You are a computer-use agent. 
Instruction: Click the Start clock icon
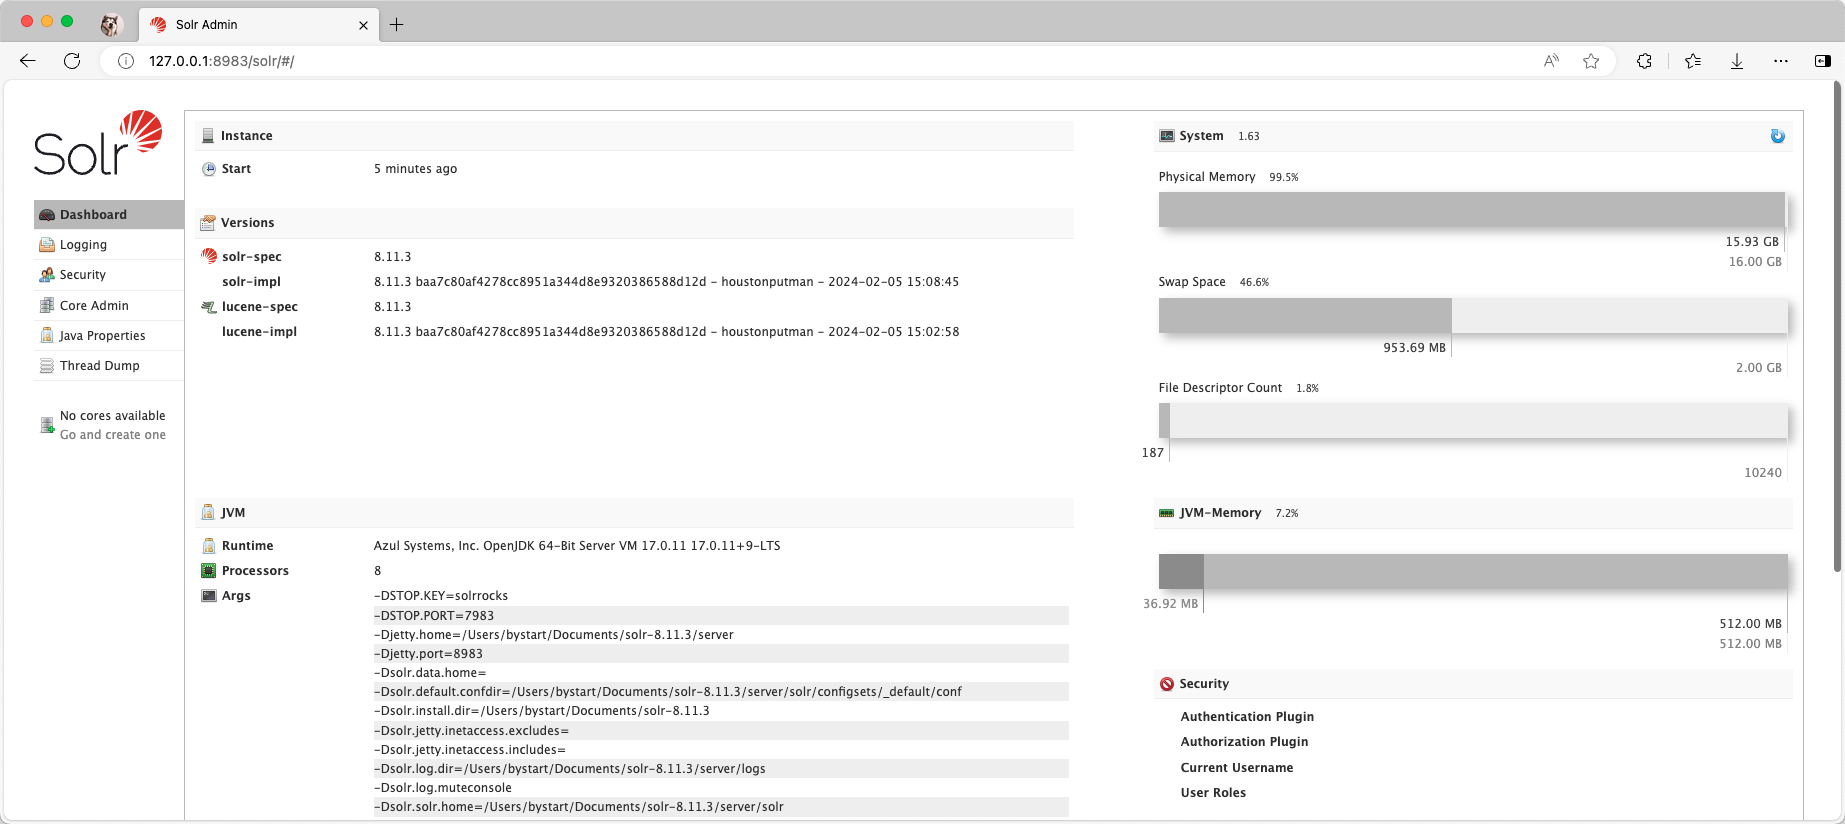(x=209, y=169)
